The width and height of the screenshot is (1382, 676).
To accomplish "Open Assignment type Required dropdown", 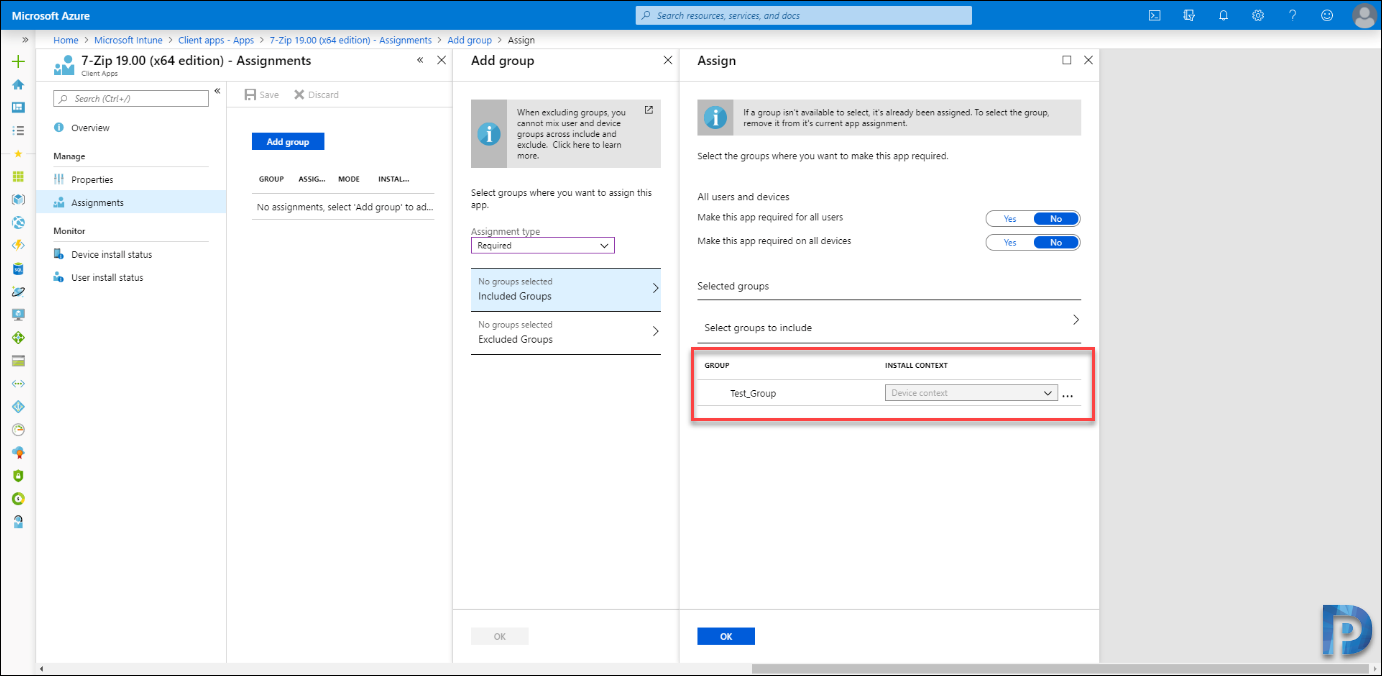I will point(543,245).
